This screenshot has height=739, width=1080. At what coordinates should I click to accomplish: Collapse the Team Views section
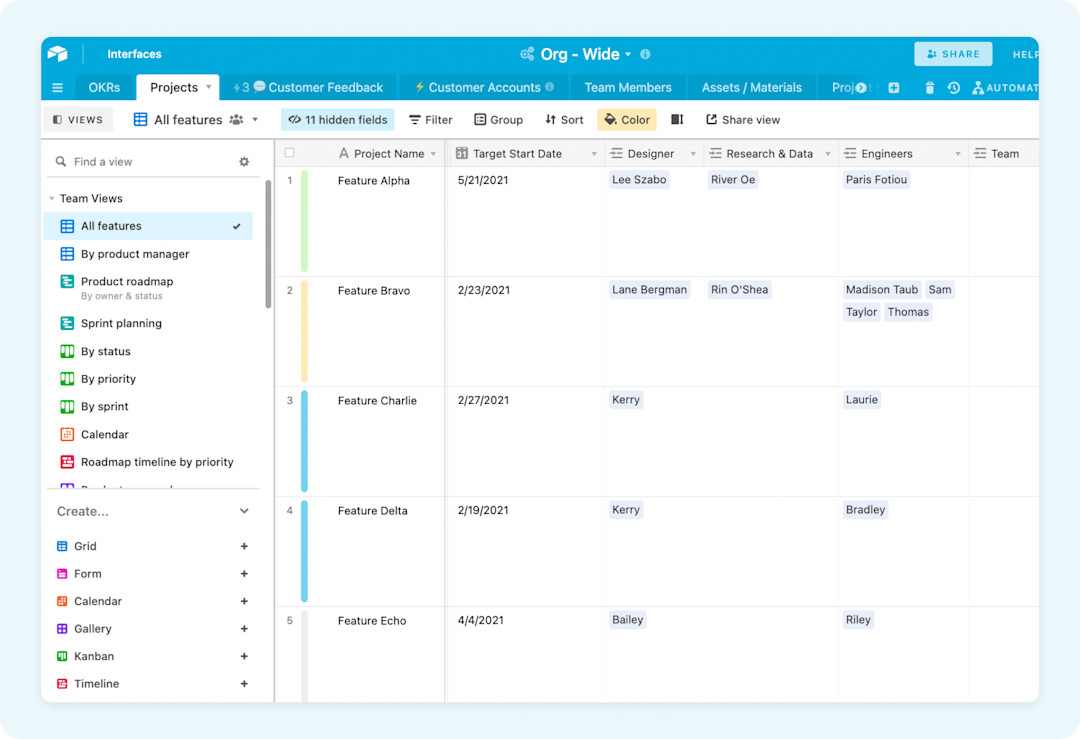pyautogui.click(x=52, y=198)
